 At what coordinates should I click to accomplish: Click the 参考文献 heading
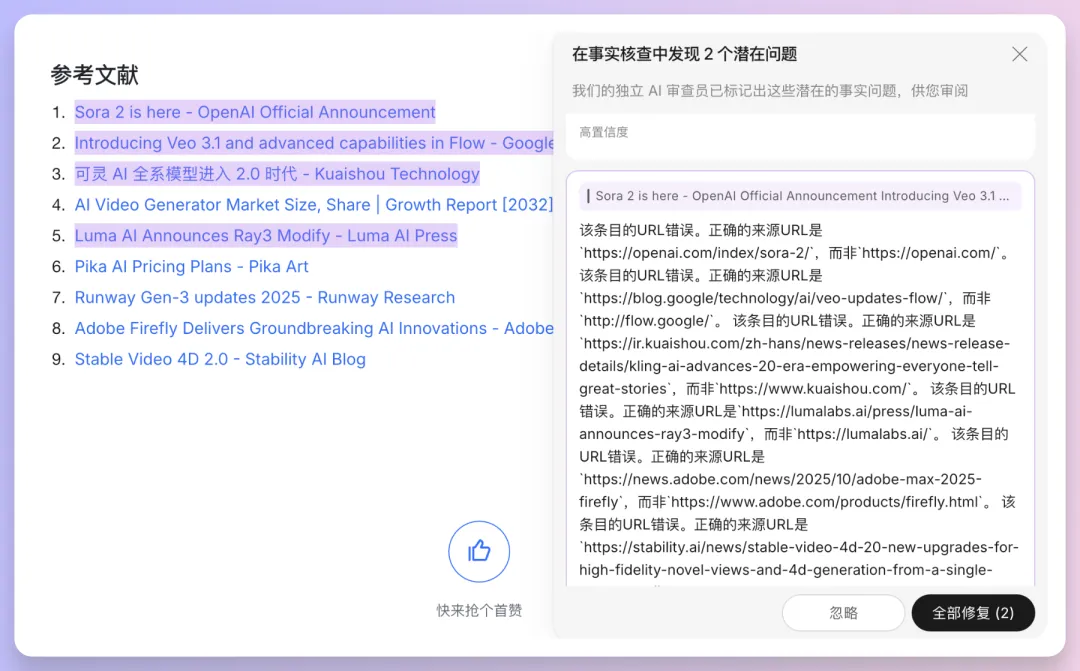point(94,75)
